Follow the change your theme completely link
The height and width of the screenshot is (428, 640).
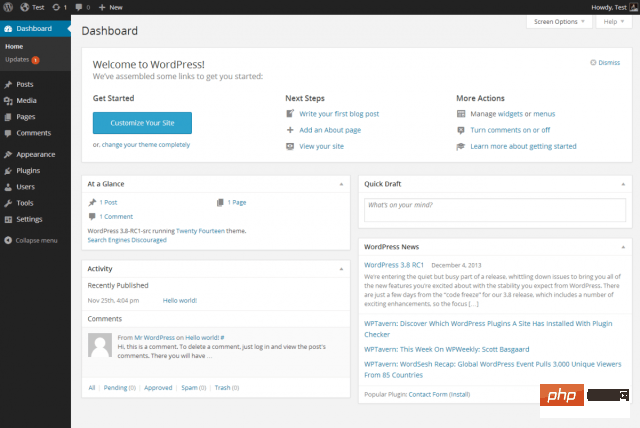pos(146,144)
